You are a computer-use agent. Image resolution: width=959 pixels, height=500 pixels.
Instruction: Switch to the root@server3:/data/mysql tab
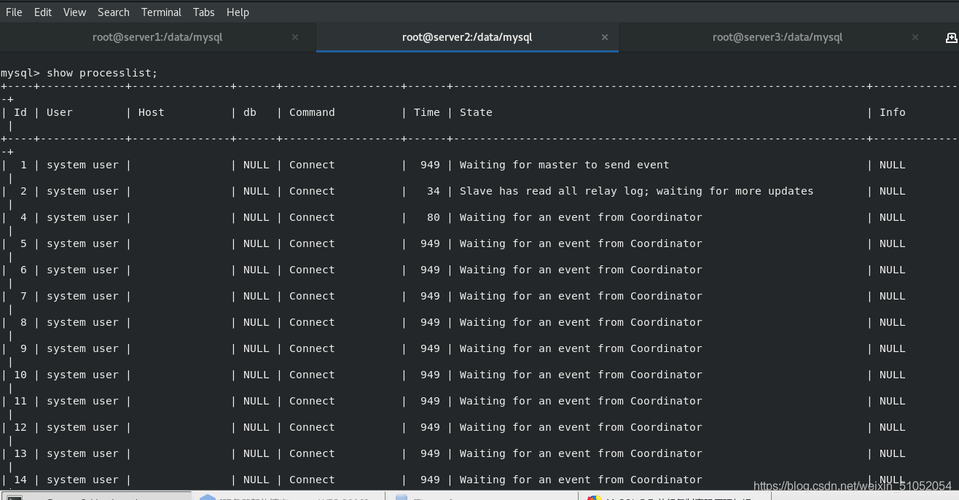(x=777, y=37)
